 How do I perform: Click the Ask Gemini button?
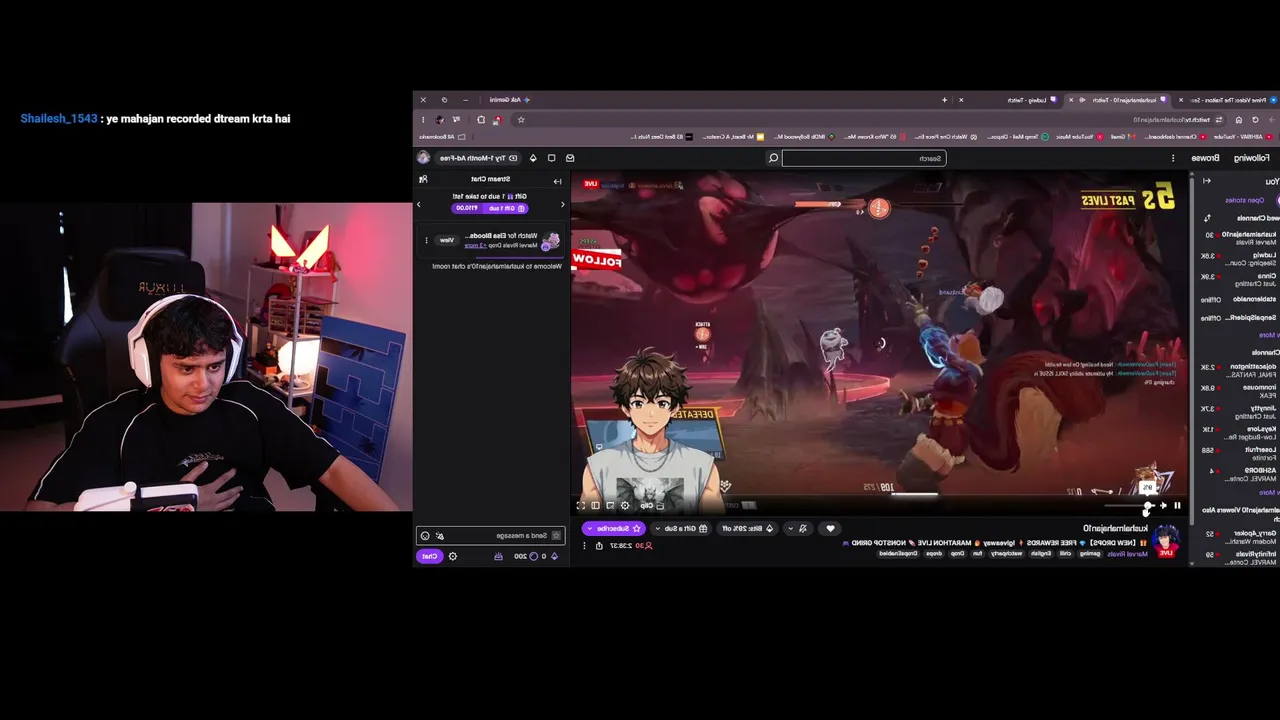(510, 100)
